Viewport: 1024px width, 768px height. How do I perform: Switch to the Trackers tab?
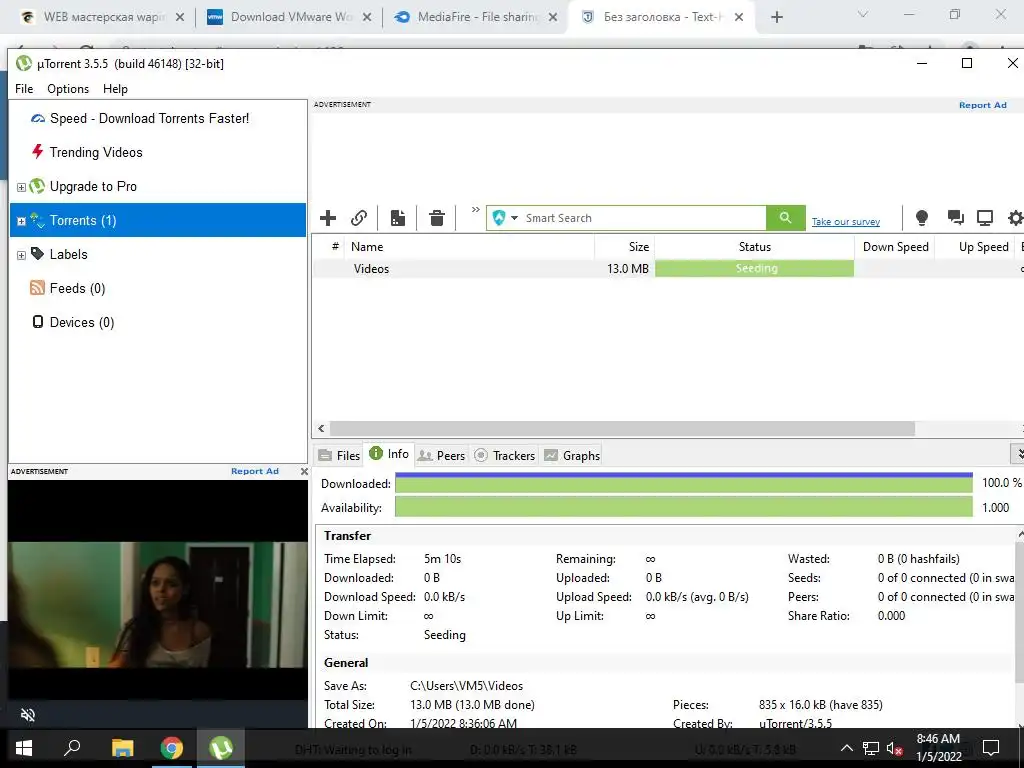click(505, 455)
